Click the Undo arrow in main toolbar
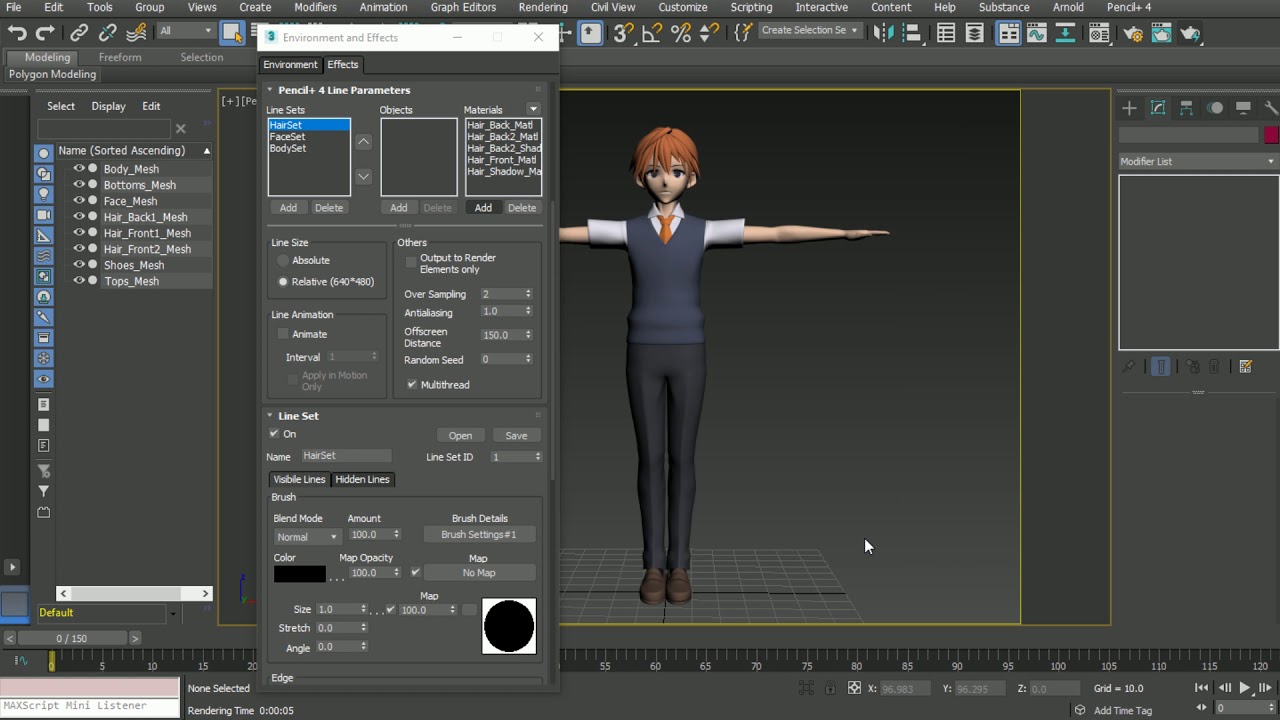Screen dimensions: 1280x720 (17, 33)
